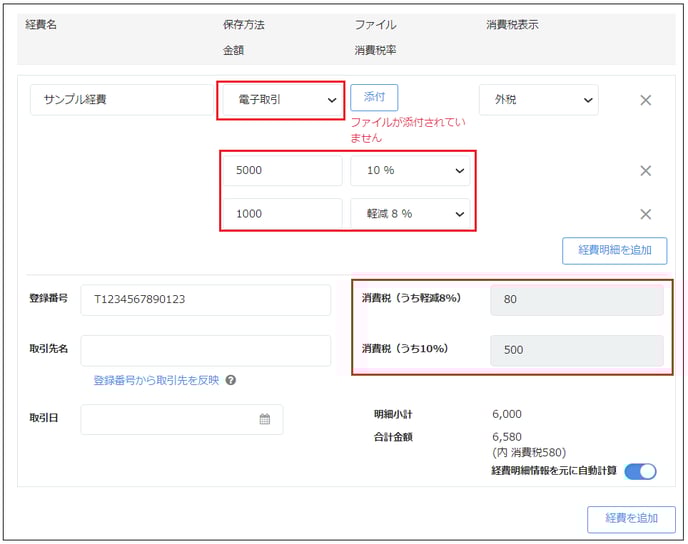This screenshot has height=544, width=688.
Task: Open the 電子取引 storage method dropdown
Action: (283, 100)
